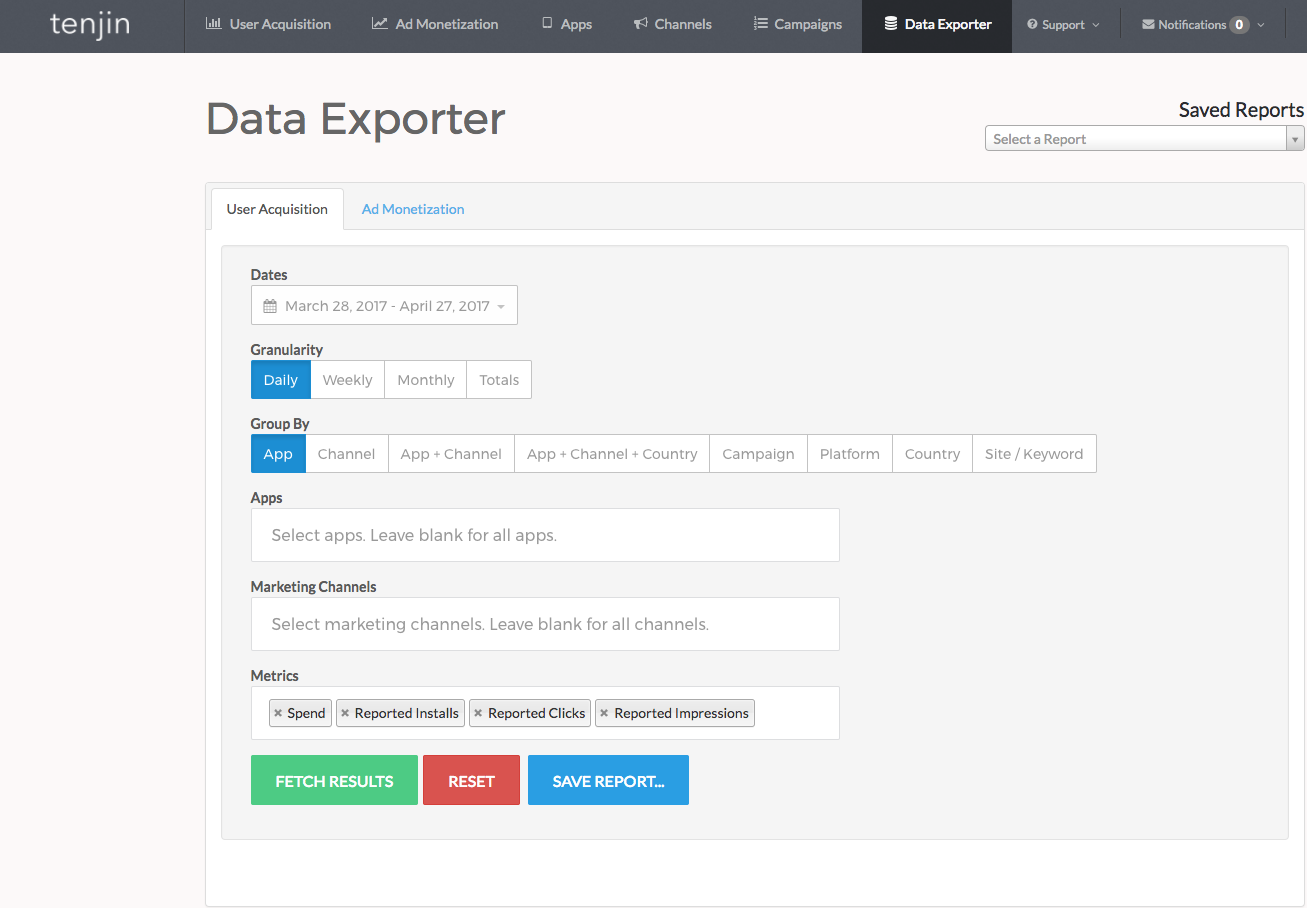Click the Saved Reports dropdown arrow
Screen dimensions: 1307x908
(x=1296, y=139)
